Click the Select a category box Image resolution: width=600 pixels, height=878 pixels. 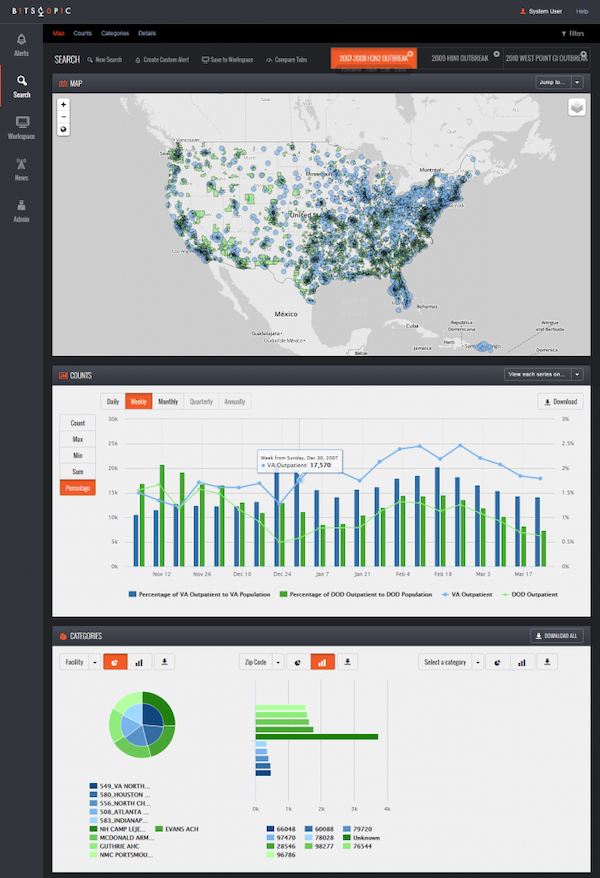tap(445, 662)
